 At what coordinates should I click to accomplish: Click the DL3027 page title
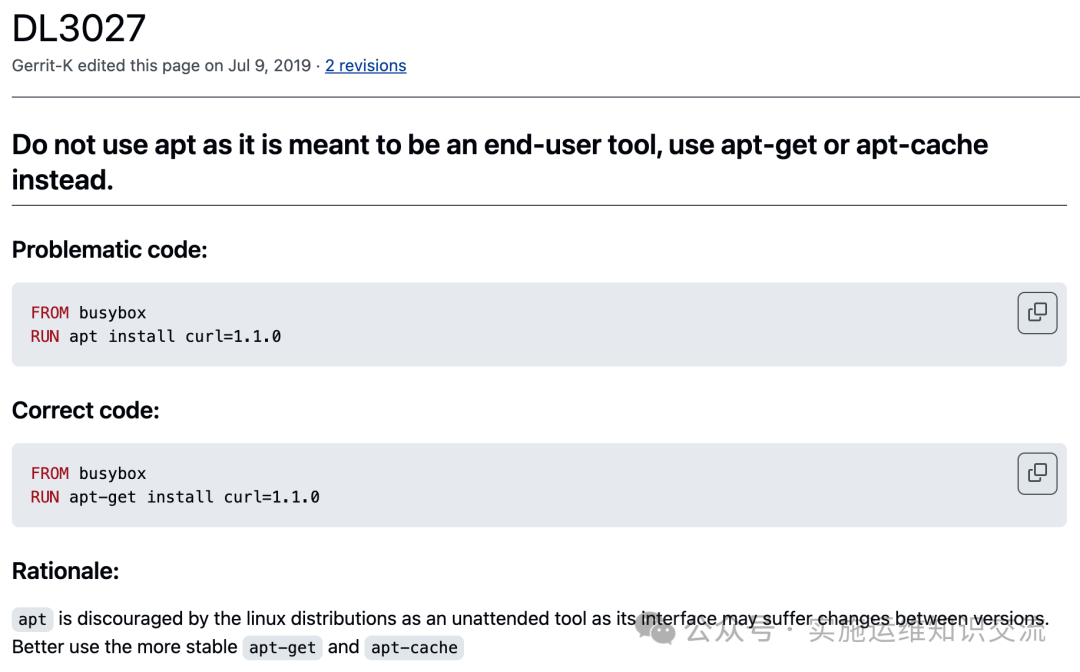(79, 28)
